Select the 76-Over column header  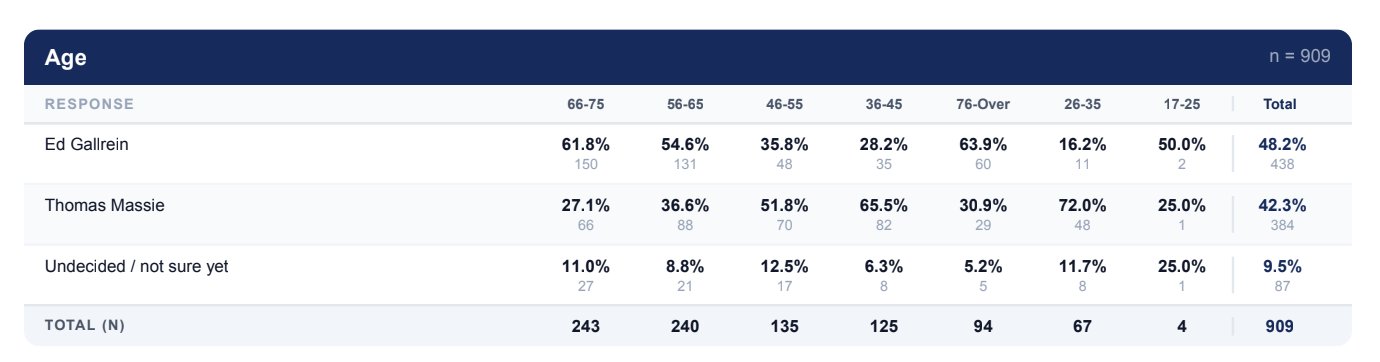click(x=983, y=104)
